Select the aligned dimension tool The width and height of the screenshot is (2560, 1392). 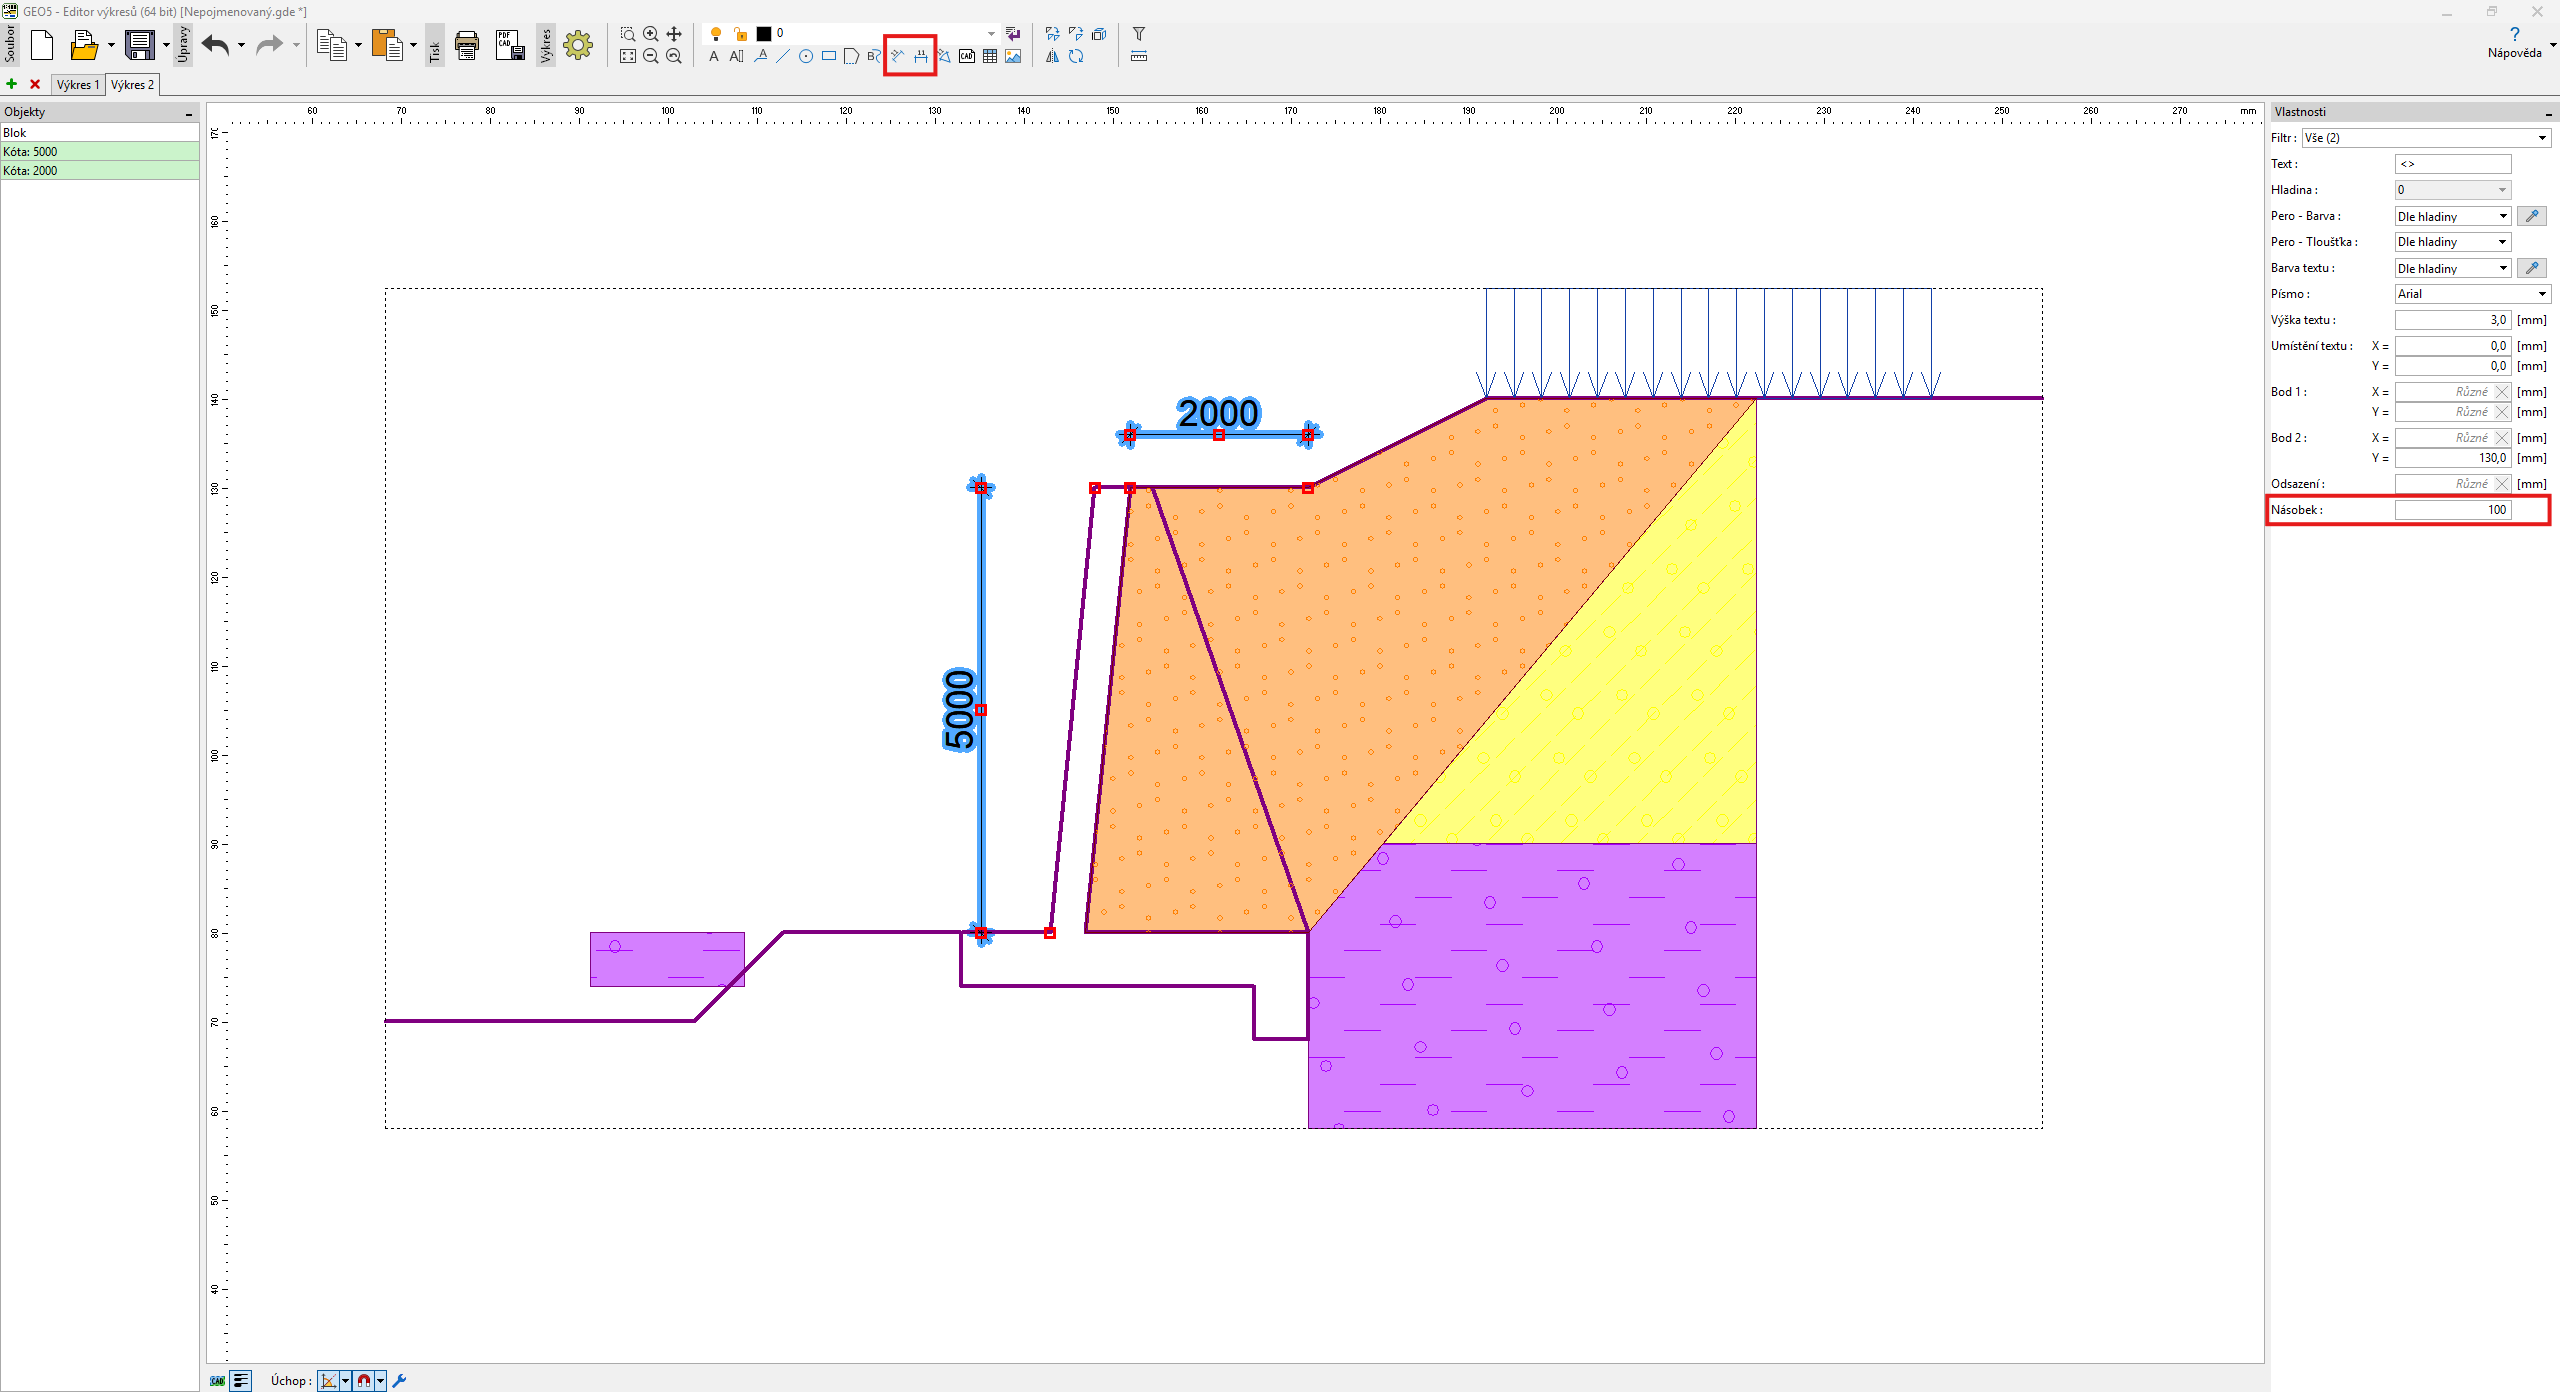tap(898, 57)
